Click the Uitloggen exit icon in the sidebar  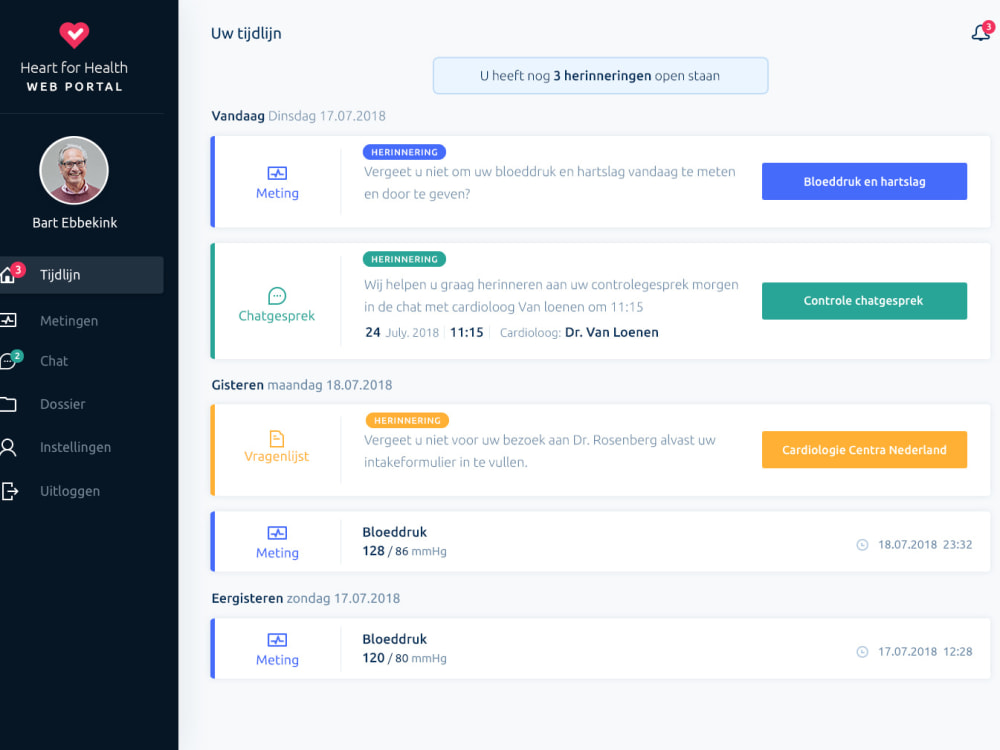click(x=9, y=491)
